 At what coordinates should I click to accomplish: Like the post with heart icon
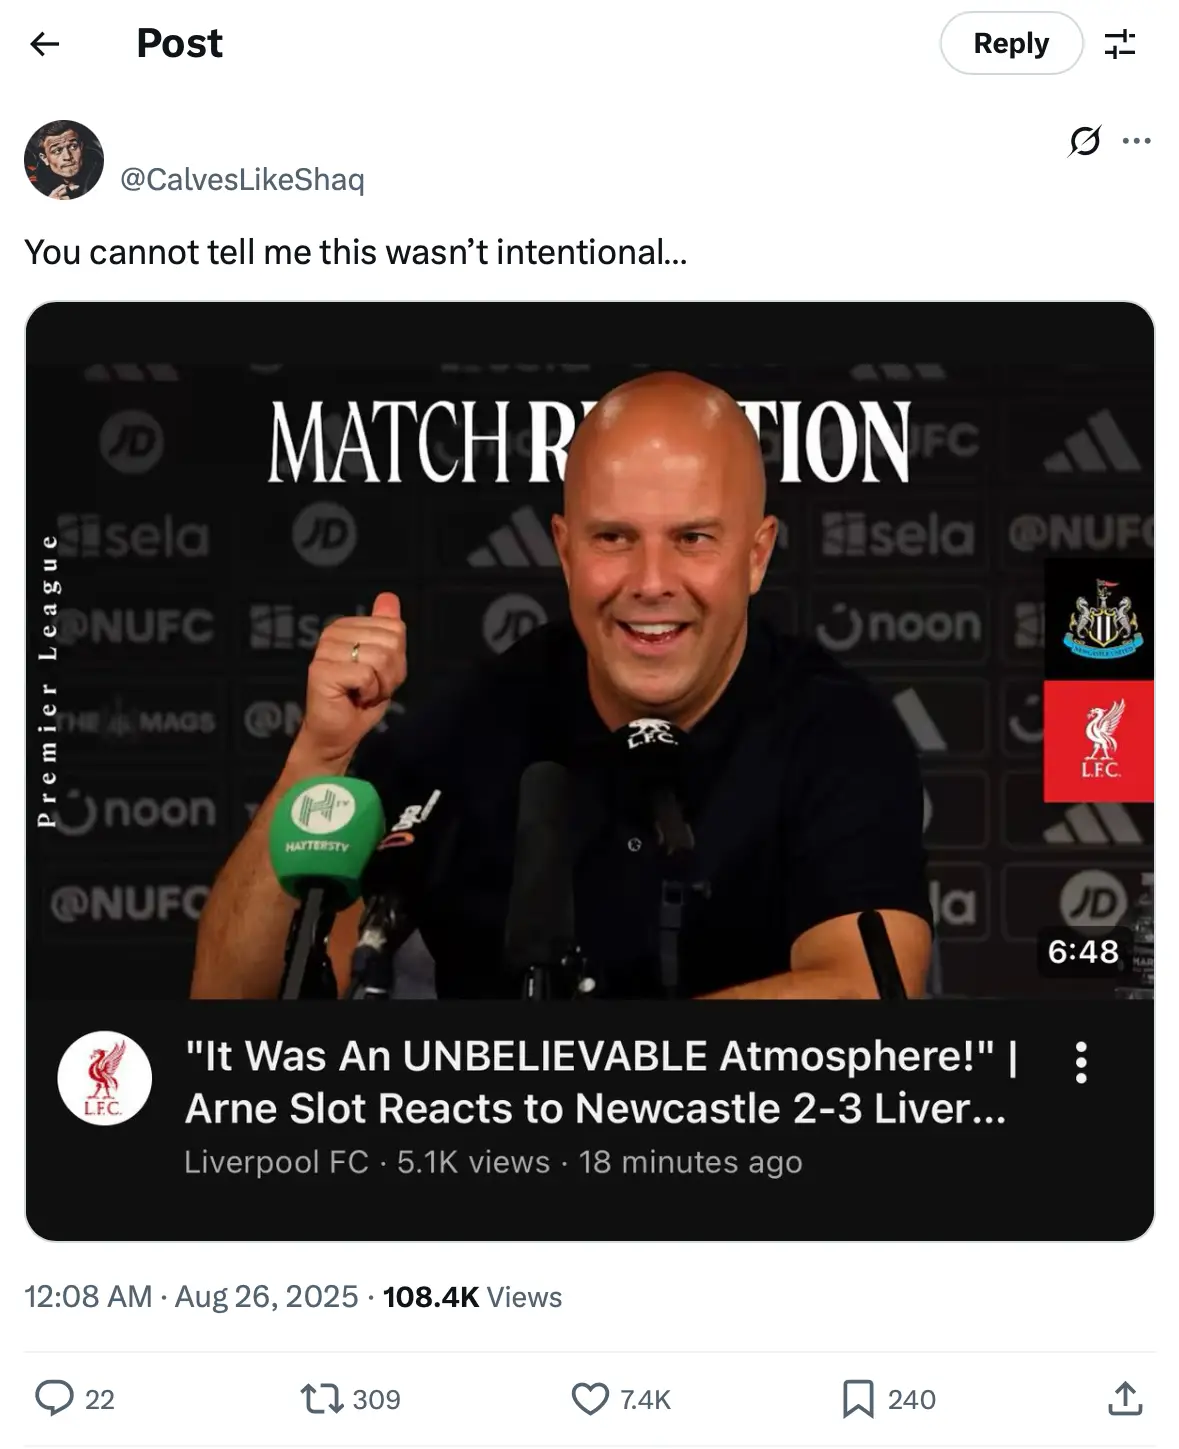[620, 1399]
